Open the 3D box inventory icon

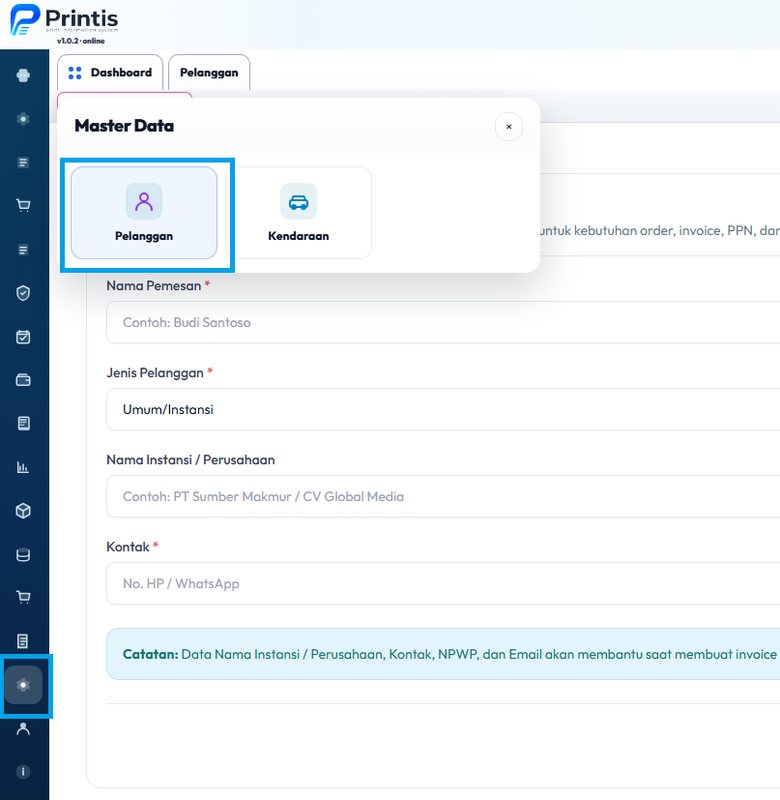[23, 511]
